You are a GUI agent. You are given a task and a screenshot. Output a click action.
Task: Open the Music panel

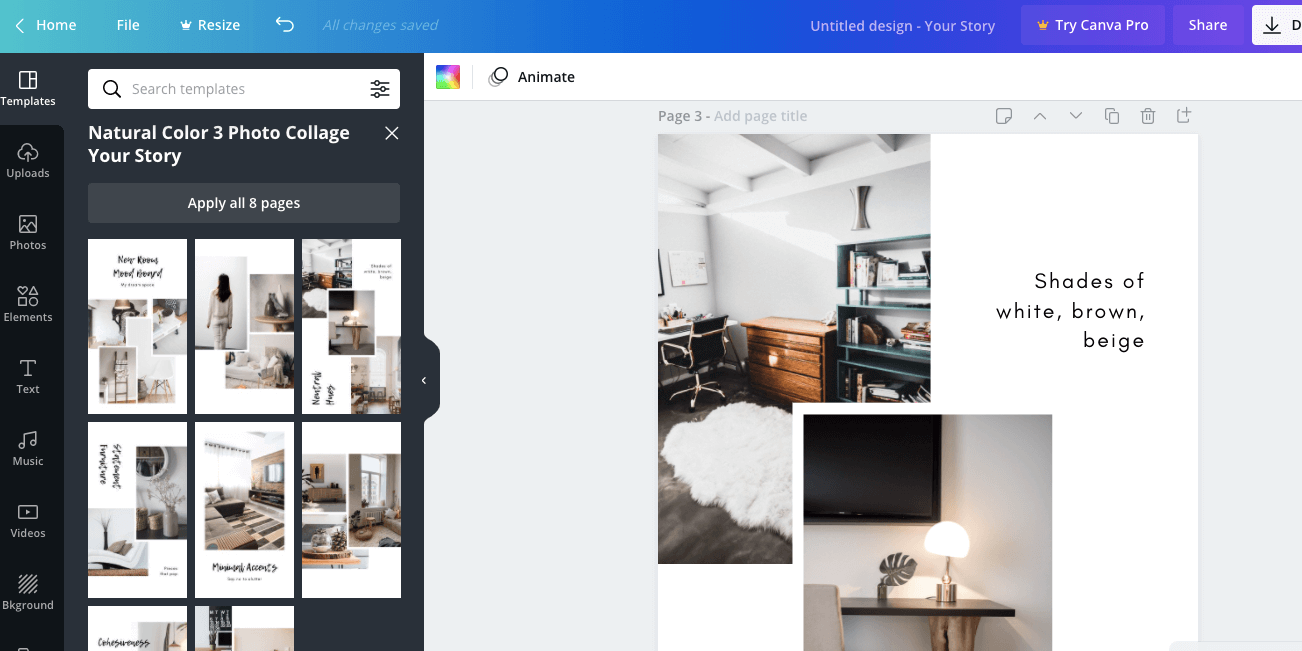point(28,448)
